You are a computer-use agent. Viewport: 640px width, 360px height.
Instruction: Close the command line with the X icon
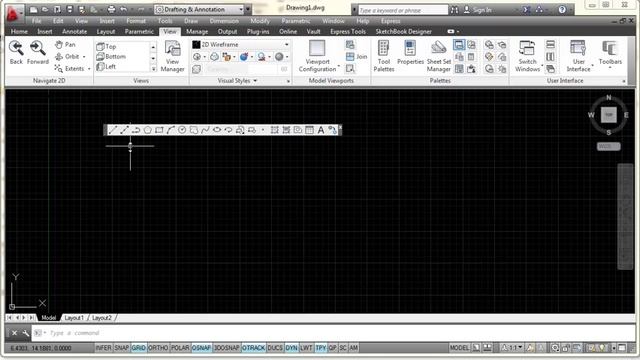[14, 333]
